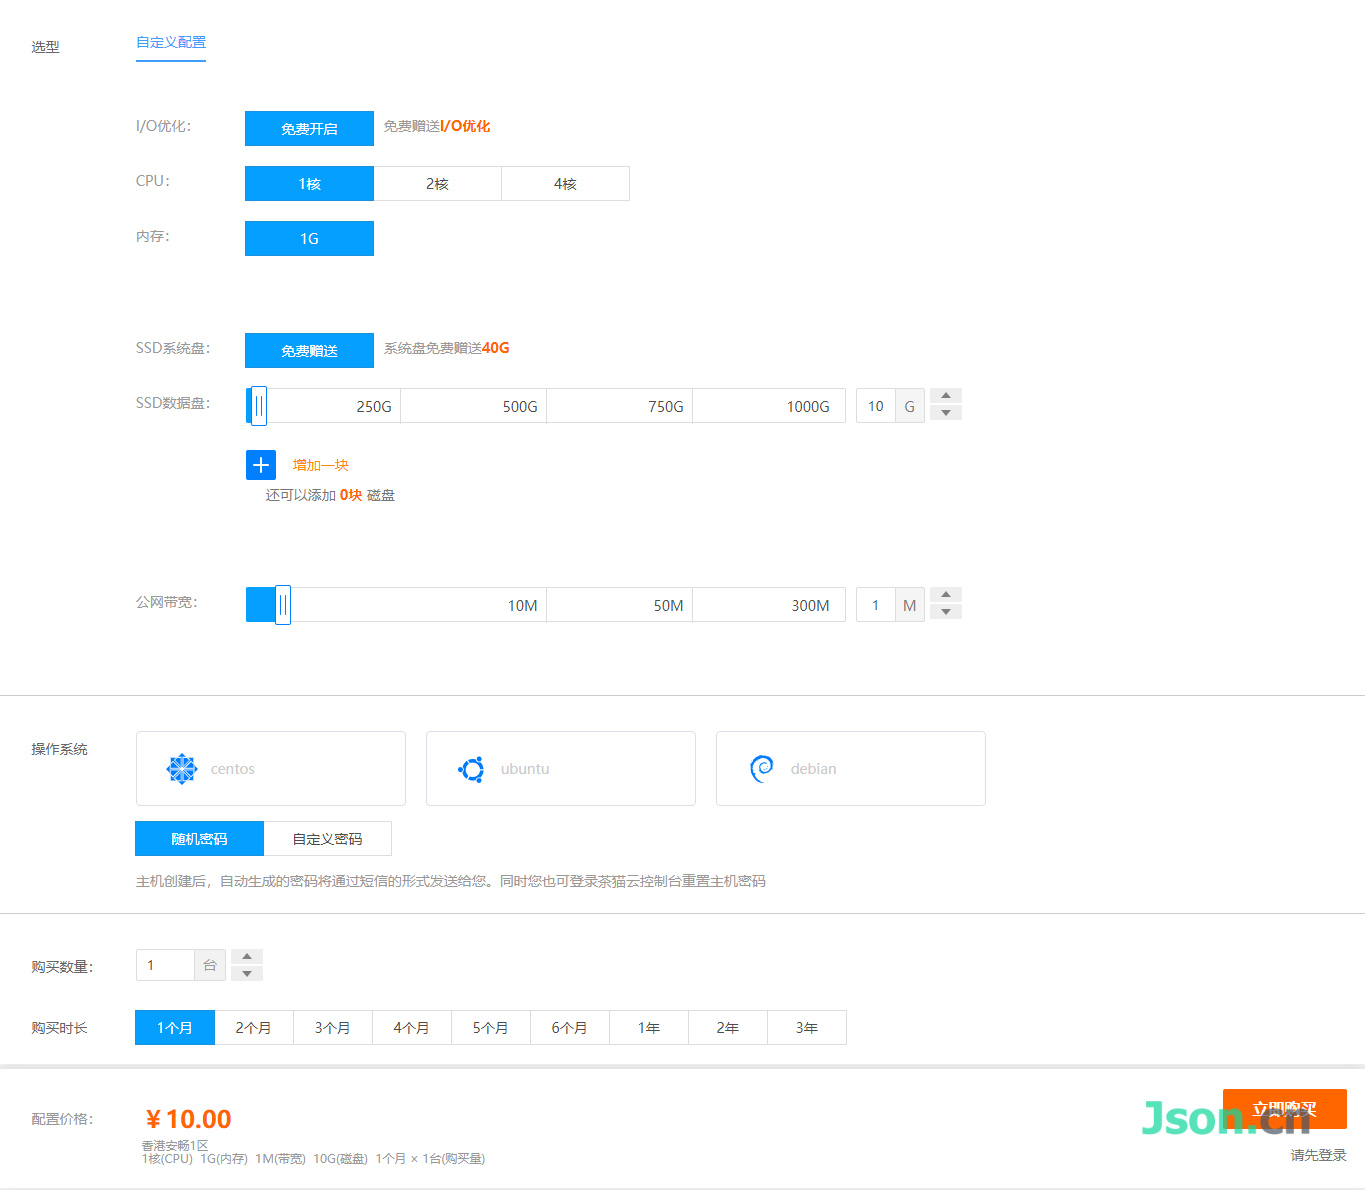1365x1190 pixels.
Task: Select 3年 purchase duration
Action: [807, 1028]
